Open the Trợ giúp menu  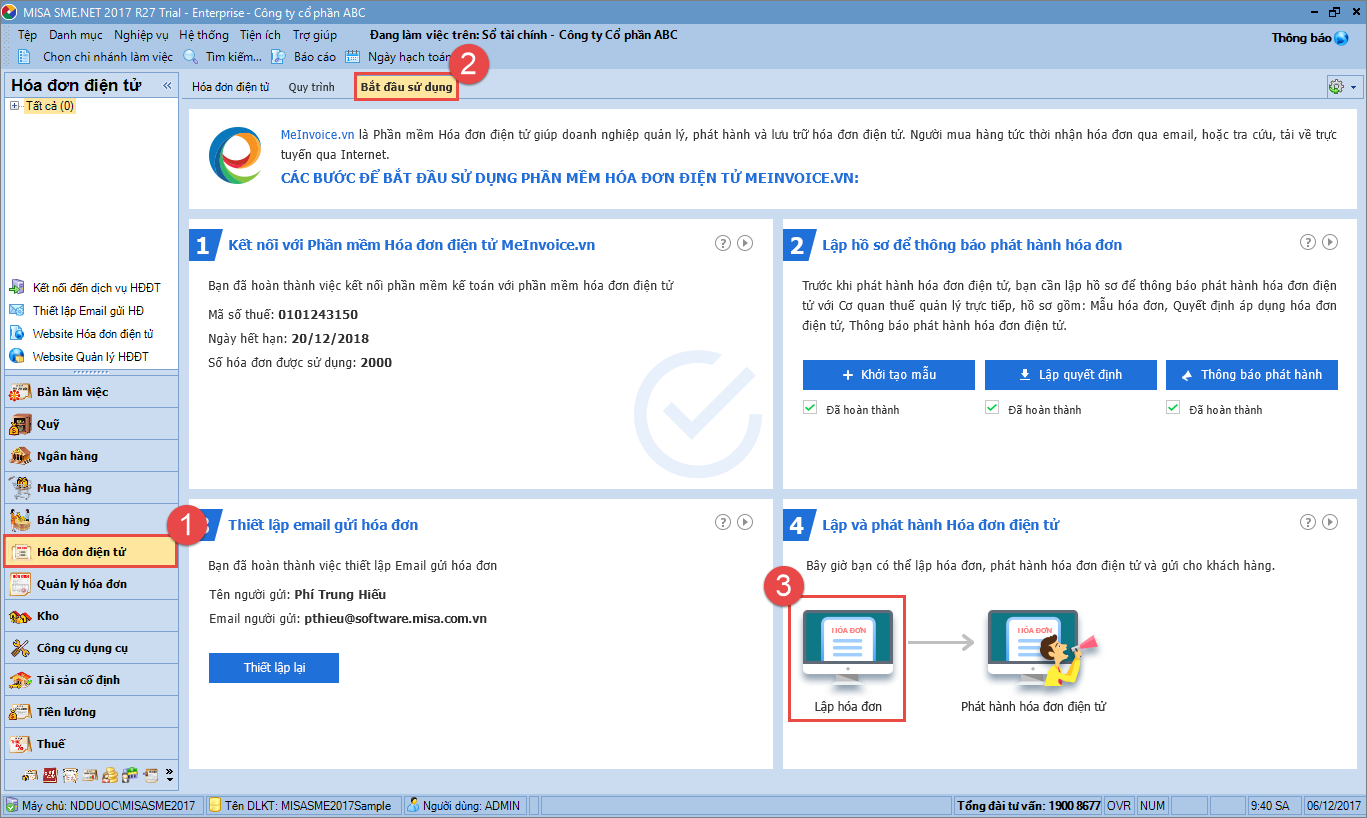(314, 35)
